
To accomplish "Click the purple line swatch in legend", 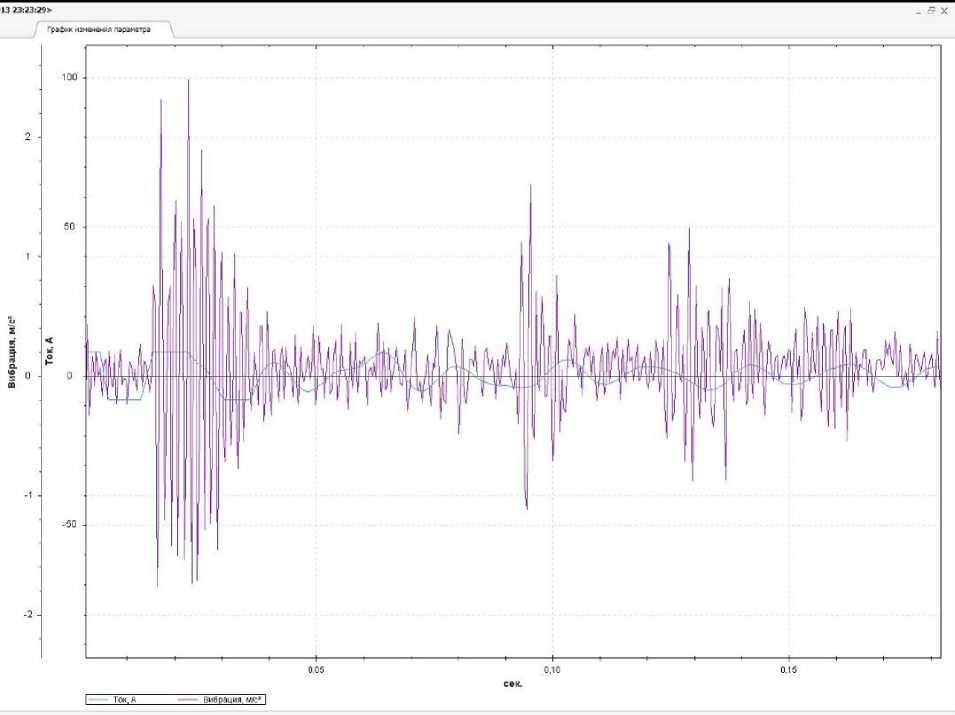I will point(188,700).
